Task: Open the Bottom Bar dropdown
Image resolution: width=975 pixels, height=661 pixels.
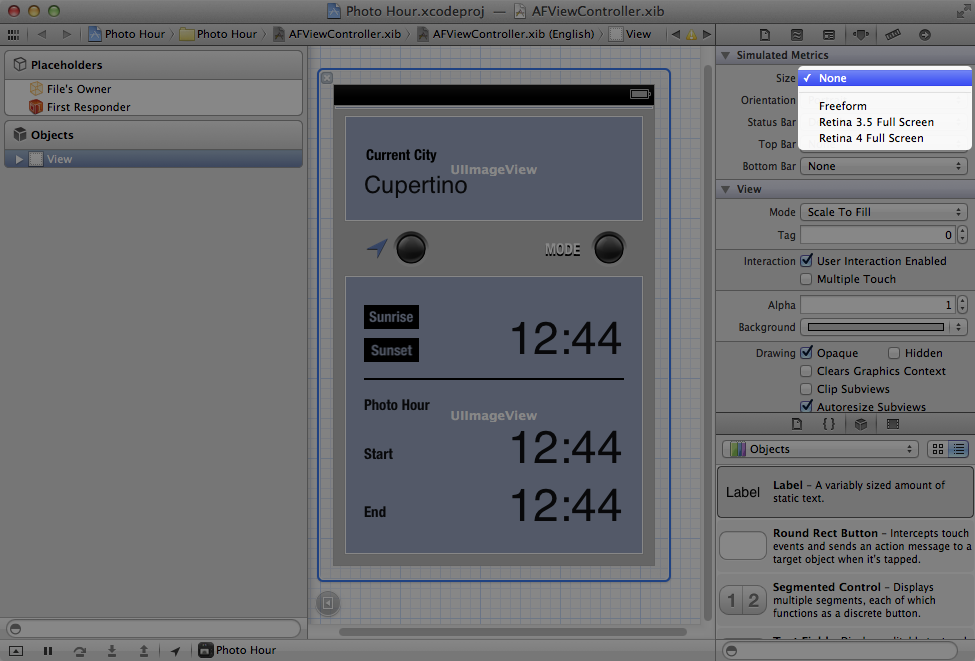Action: [x=884, y=166]
